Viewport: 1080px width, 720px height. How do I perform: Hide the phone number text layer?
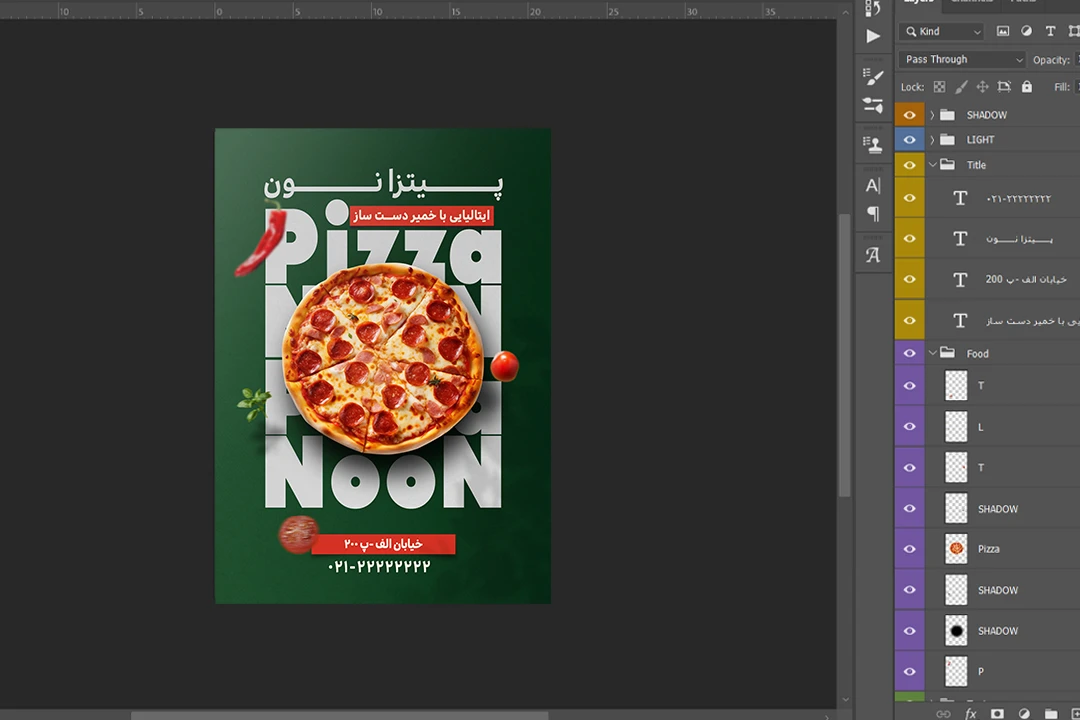(909, 198)
